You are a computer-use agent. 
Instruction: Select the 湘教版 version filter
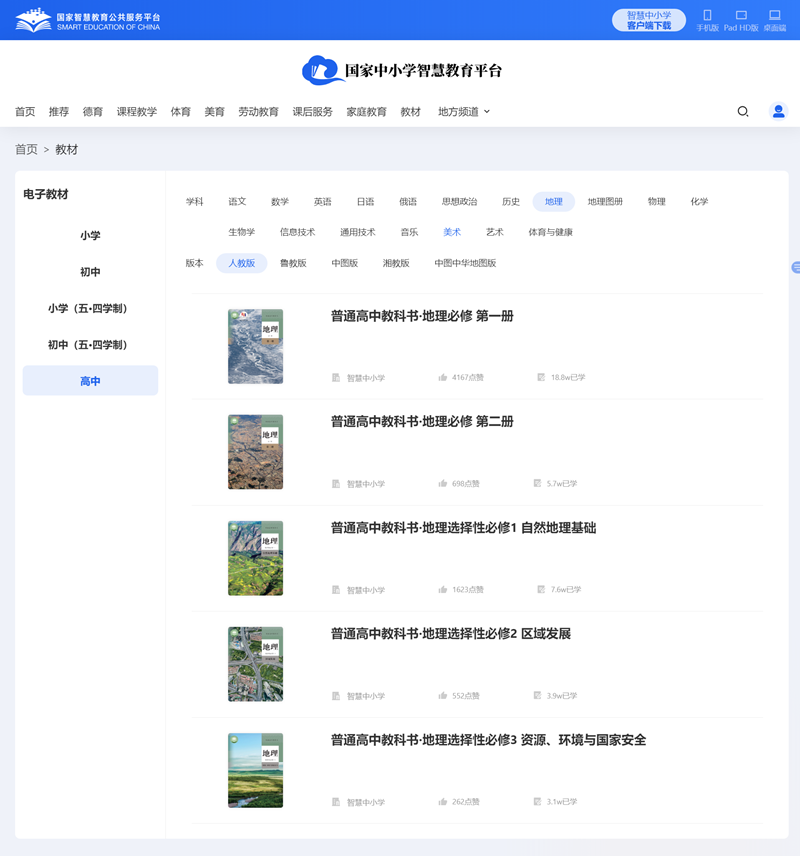(x=394, y=263)
